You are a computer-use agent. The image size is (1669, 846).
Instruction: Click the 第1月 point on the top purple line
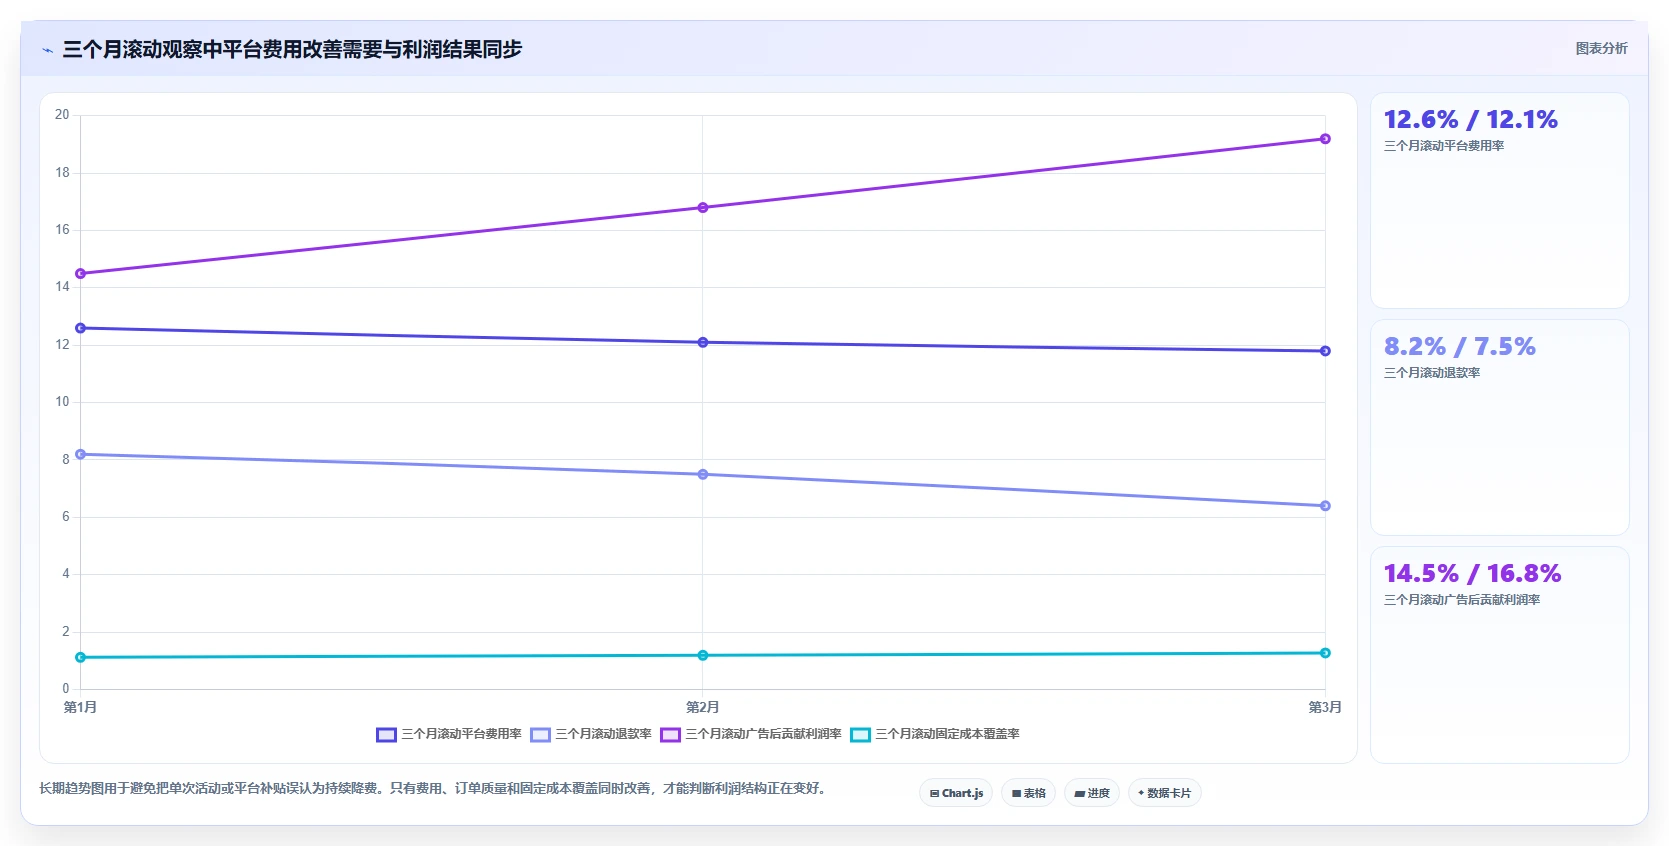81,273
